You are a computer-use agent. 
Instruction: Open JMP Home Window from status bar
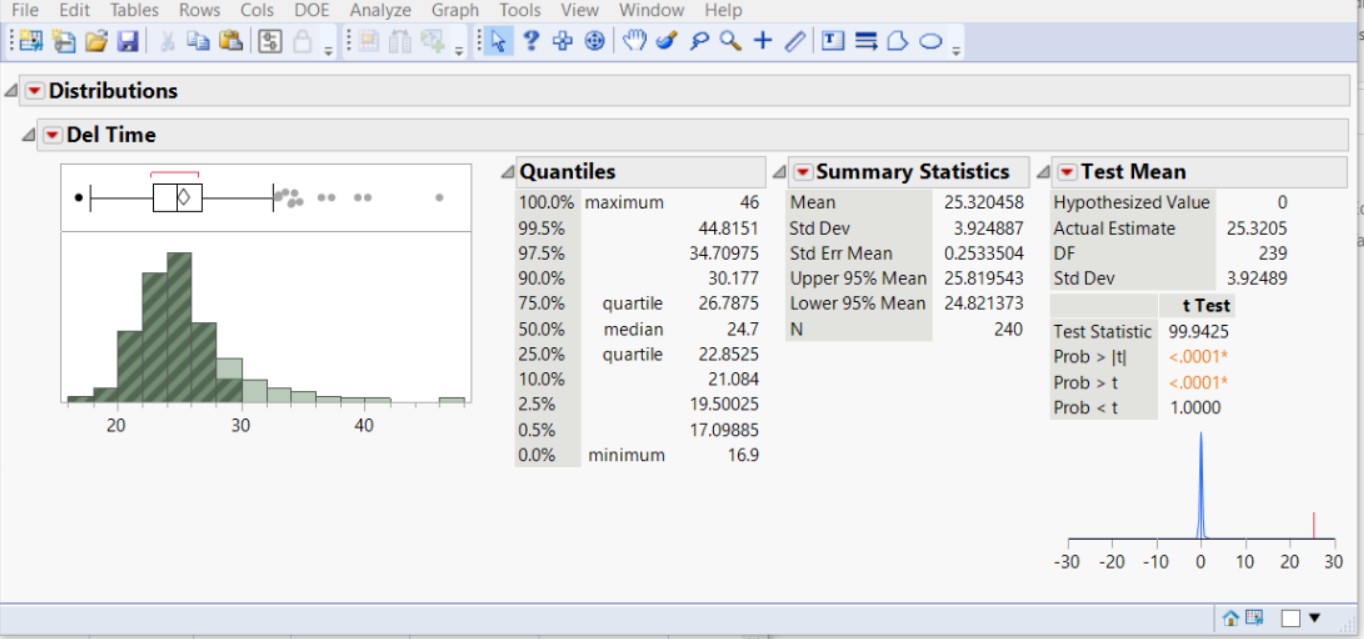(x=1231, y=618)
